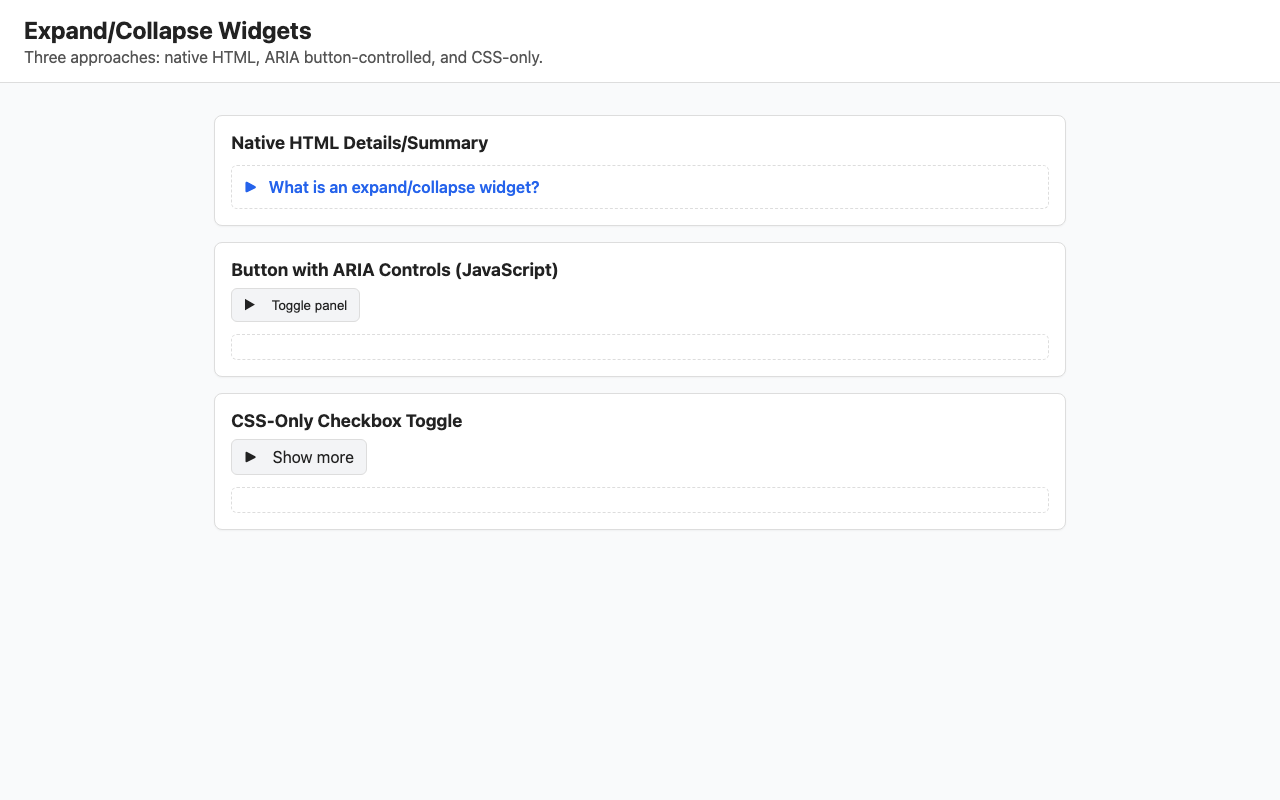Click the dashed empty panel under Toggle panel
Screen dimensions: 1280x800
pos(640,346)
